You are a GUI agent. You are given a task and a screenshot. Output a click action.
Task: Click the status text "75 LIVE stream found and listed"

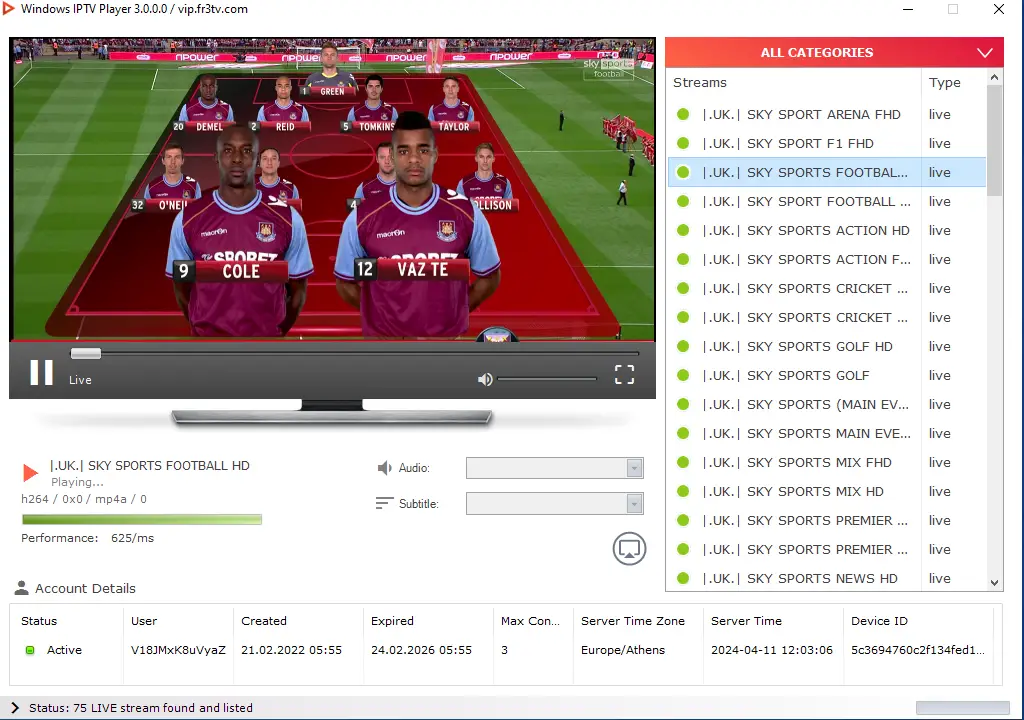163,708
